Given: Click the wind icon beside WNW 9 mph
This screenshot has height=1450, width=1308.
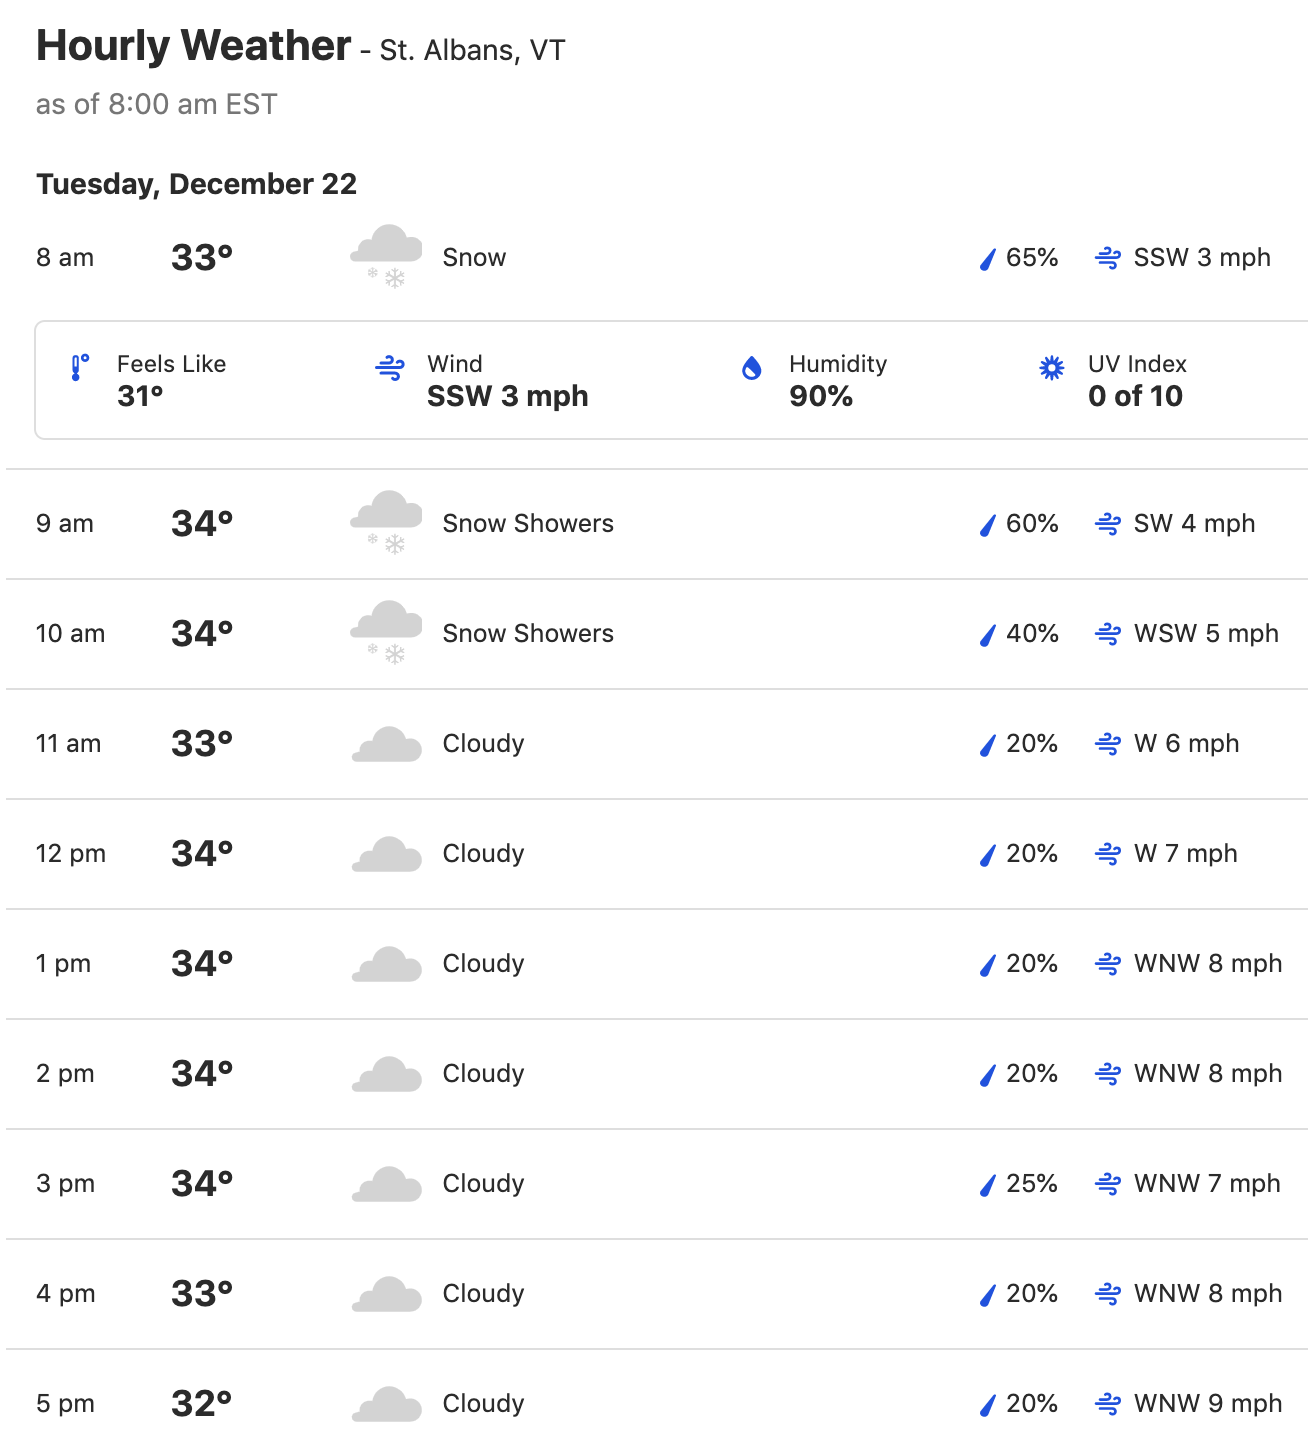Looking at the screenshot, I should pyautogui.click(x=1108, y=1404).
